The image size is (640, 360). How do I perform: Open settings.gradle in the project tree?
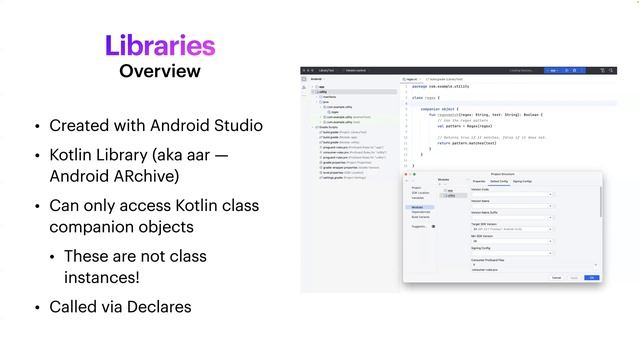click(x=343, y=178)
